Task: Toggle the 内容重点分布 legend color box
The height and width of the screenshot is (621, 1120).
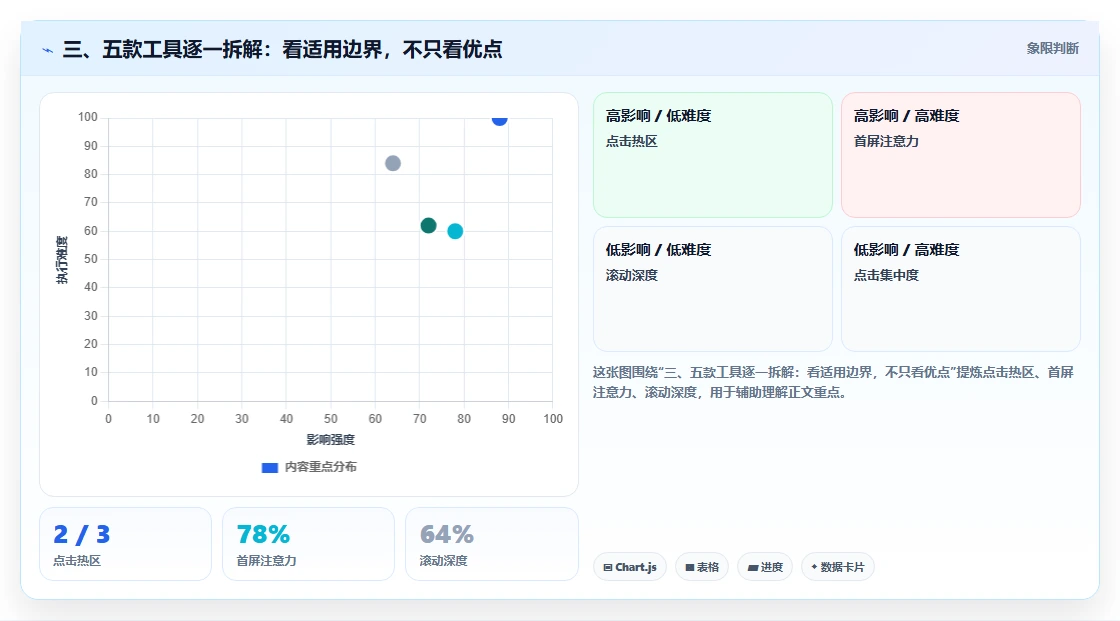Action: pyautogui.click(x=269, y=467)
